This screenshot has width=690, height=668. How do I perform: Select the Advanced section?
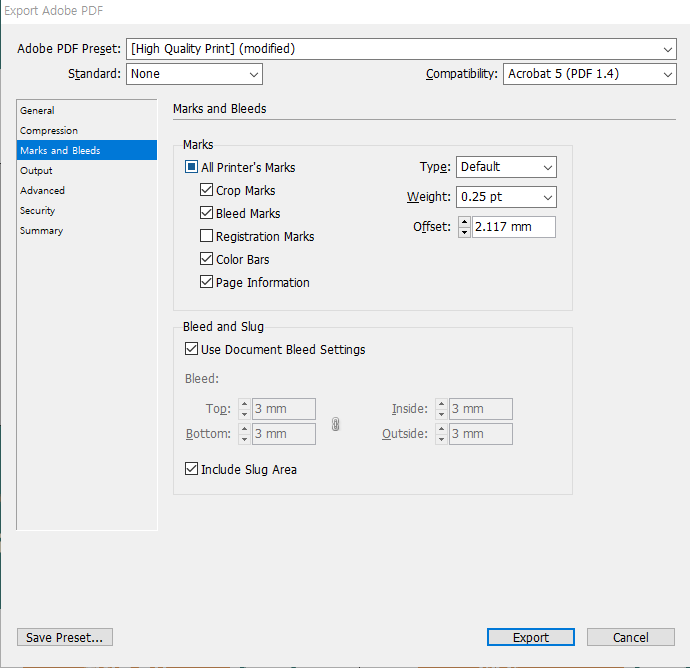point(87,191)
